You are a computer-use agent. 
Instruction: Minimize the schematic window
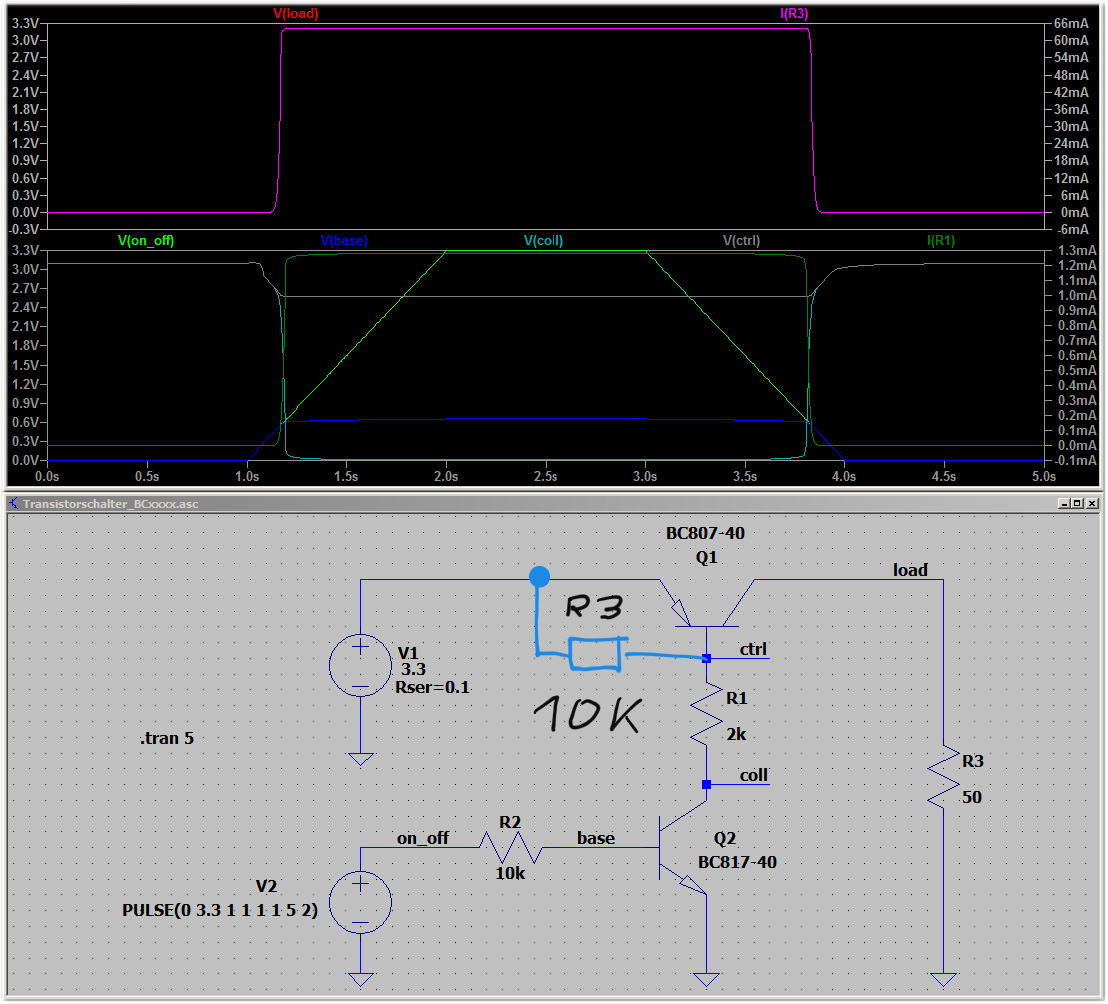(x=1063, y=503)
